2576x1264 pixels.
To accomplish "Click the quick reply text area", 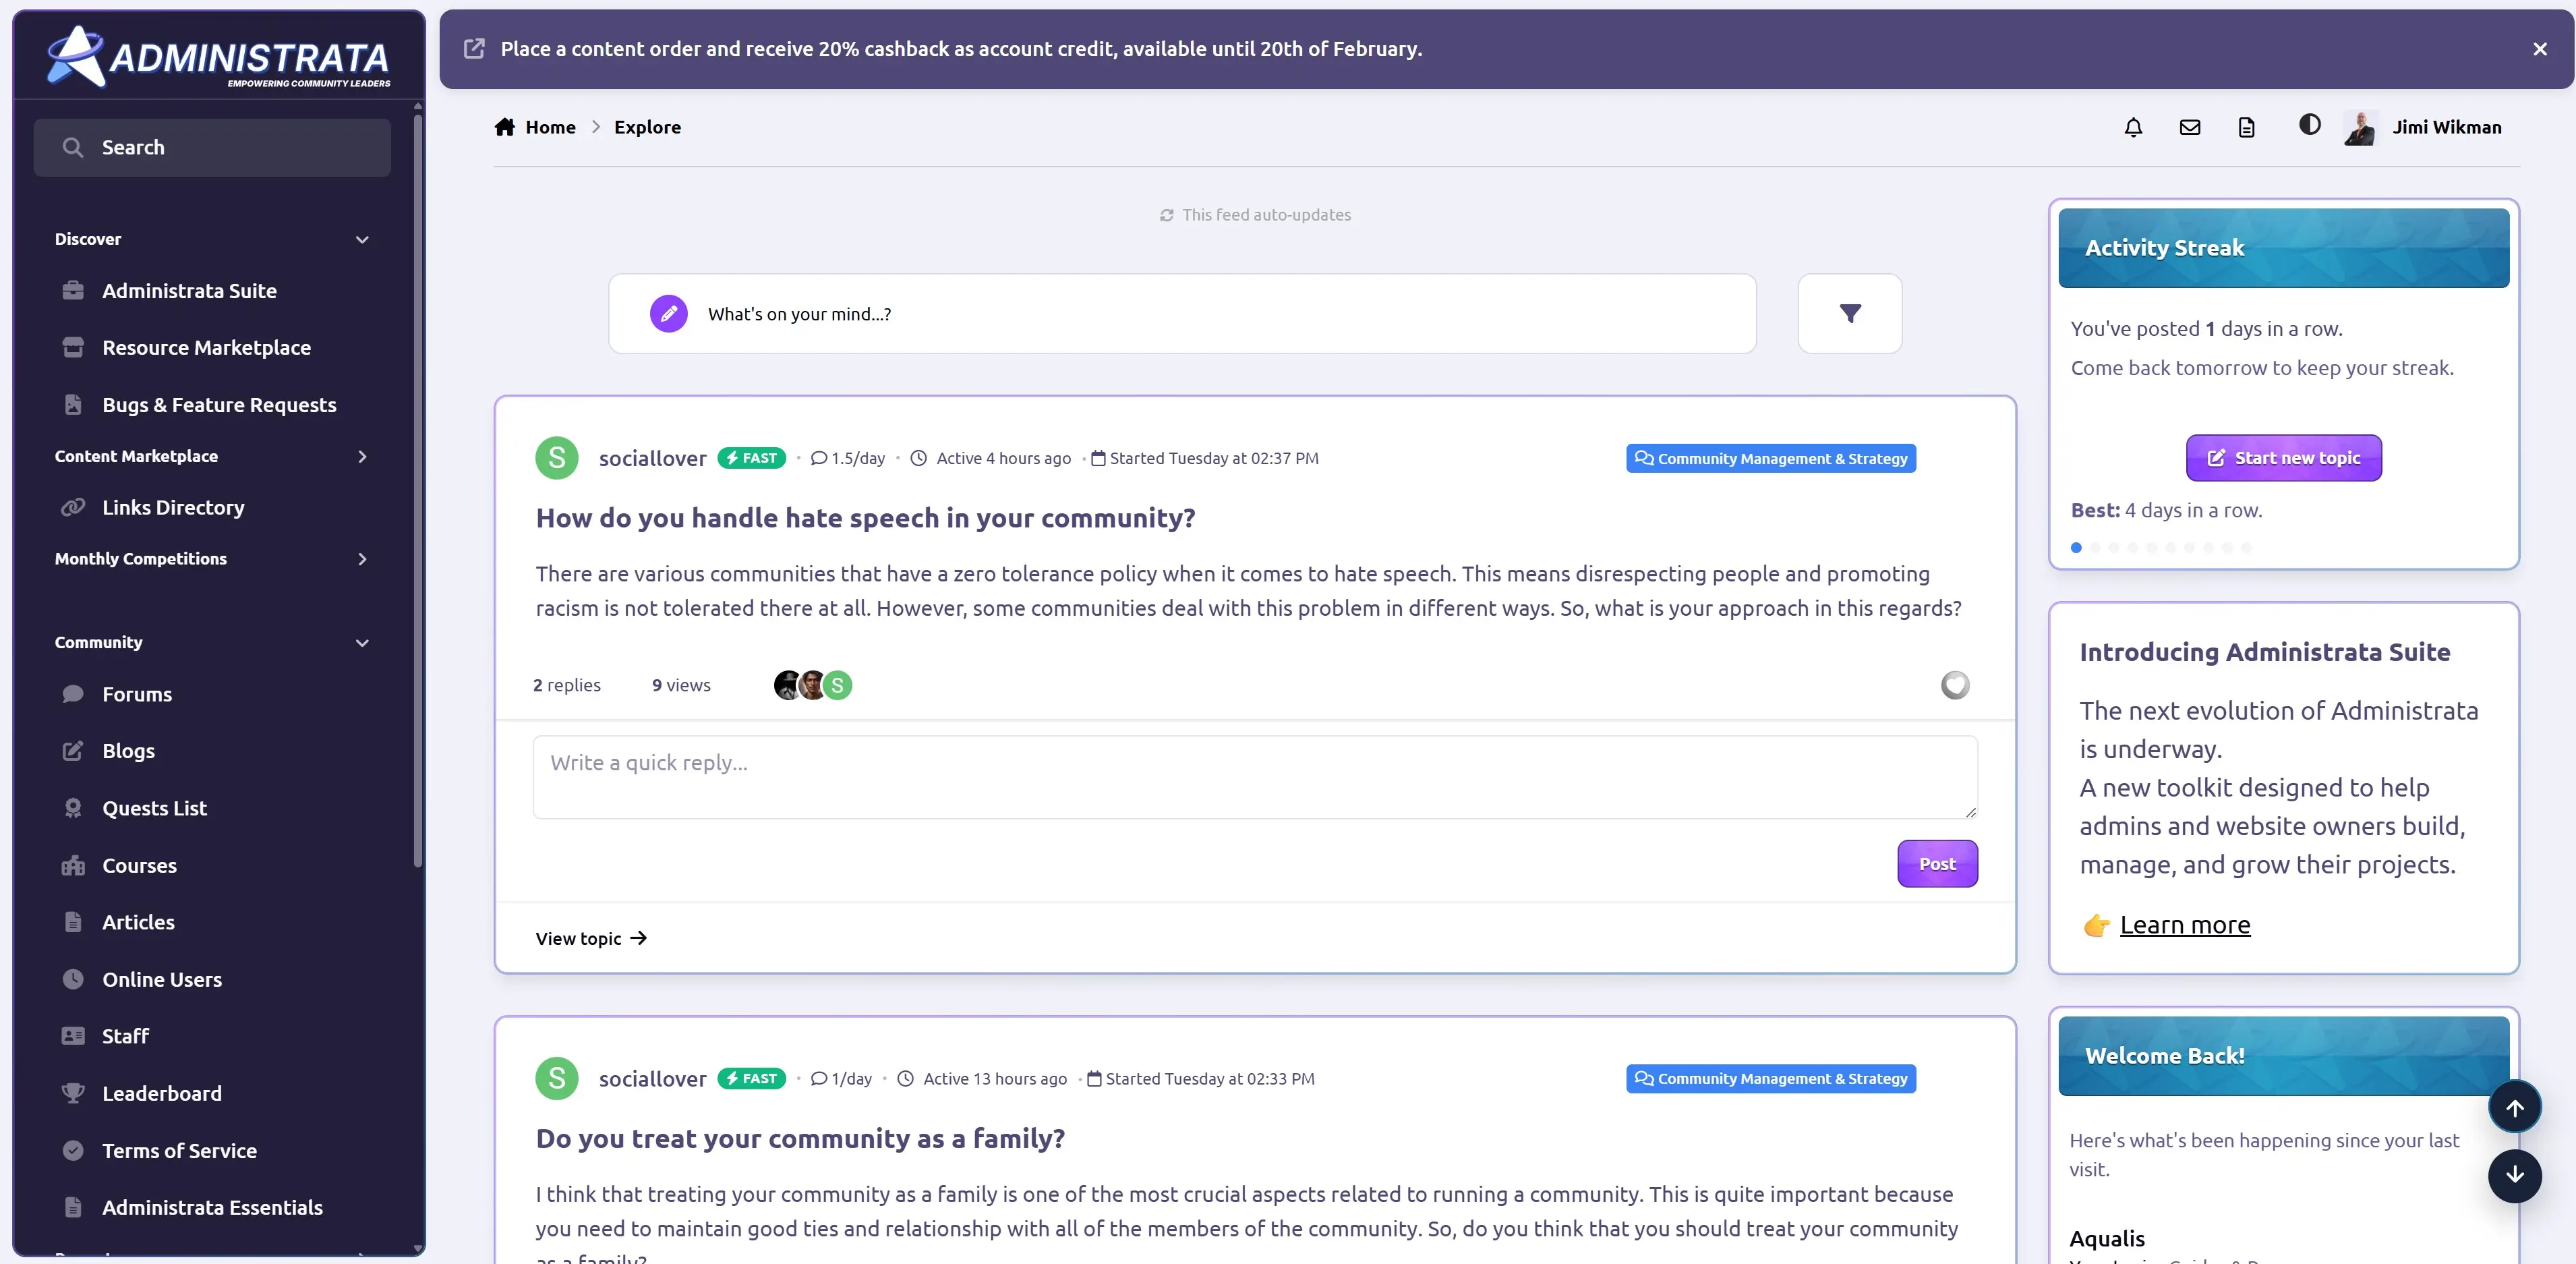I will 1254,777.
